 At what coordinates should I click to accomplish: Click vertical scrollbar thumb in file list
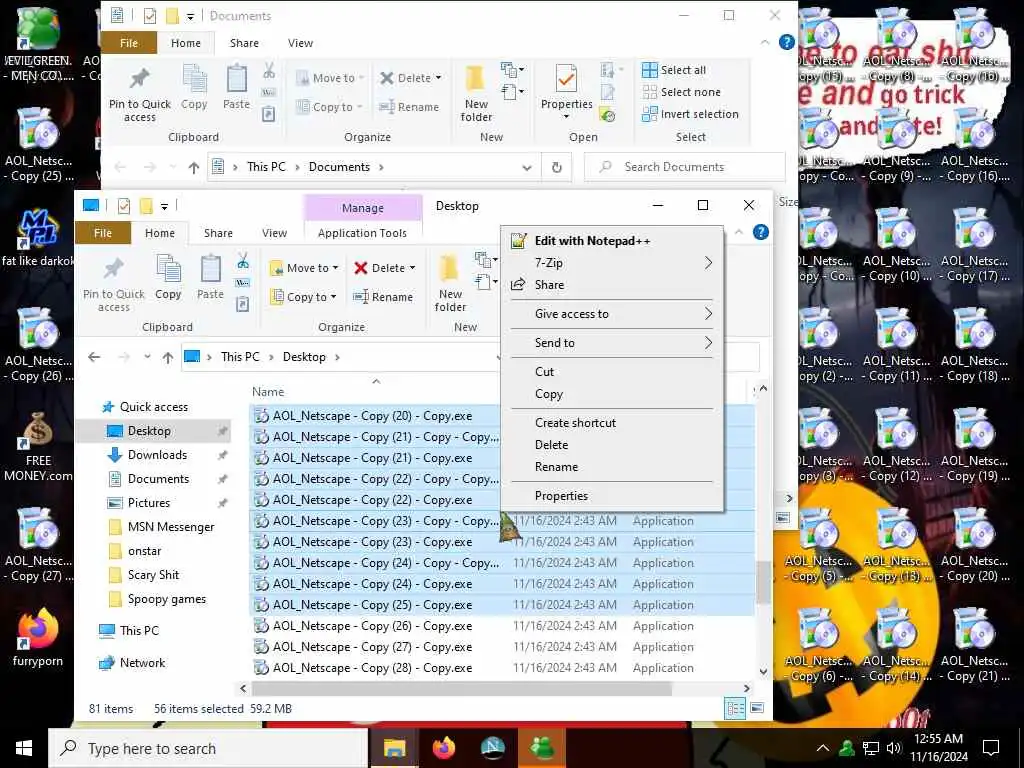click(763, 583)
